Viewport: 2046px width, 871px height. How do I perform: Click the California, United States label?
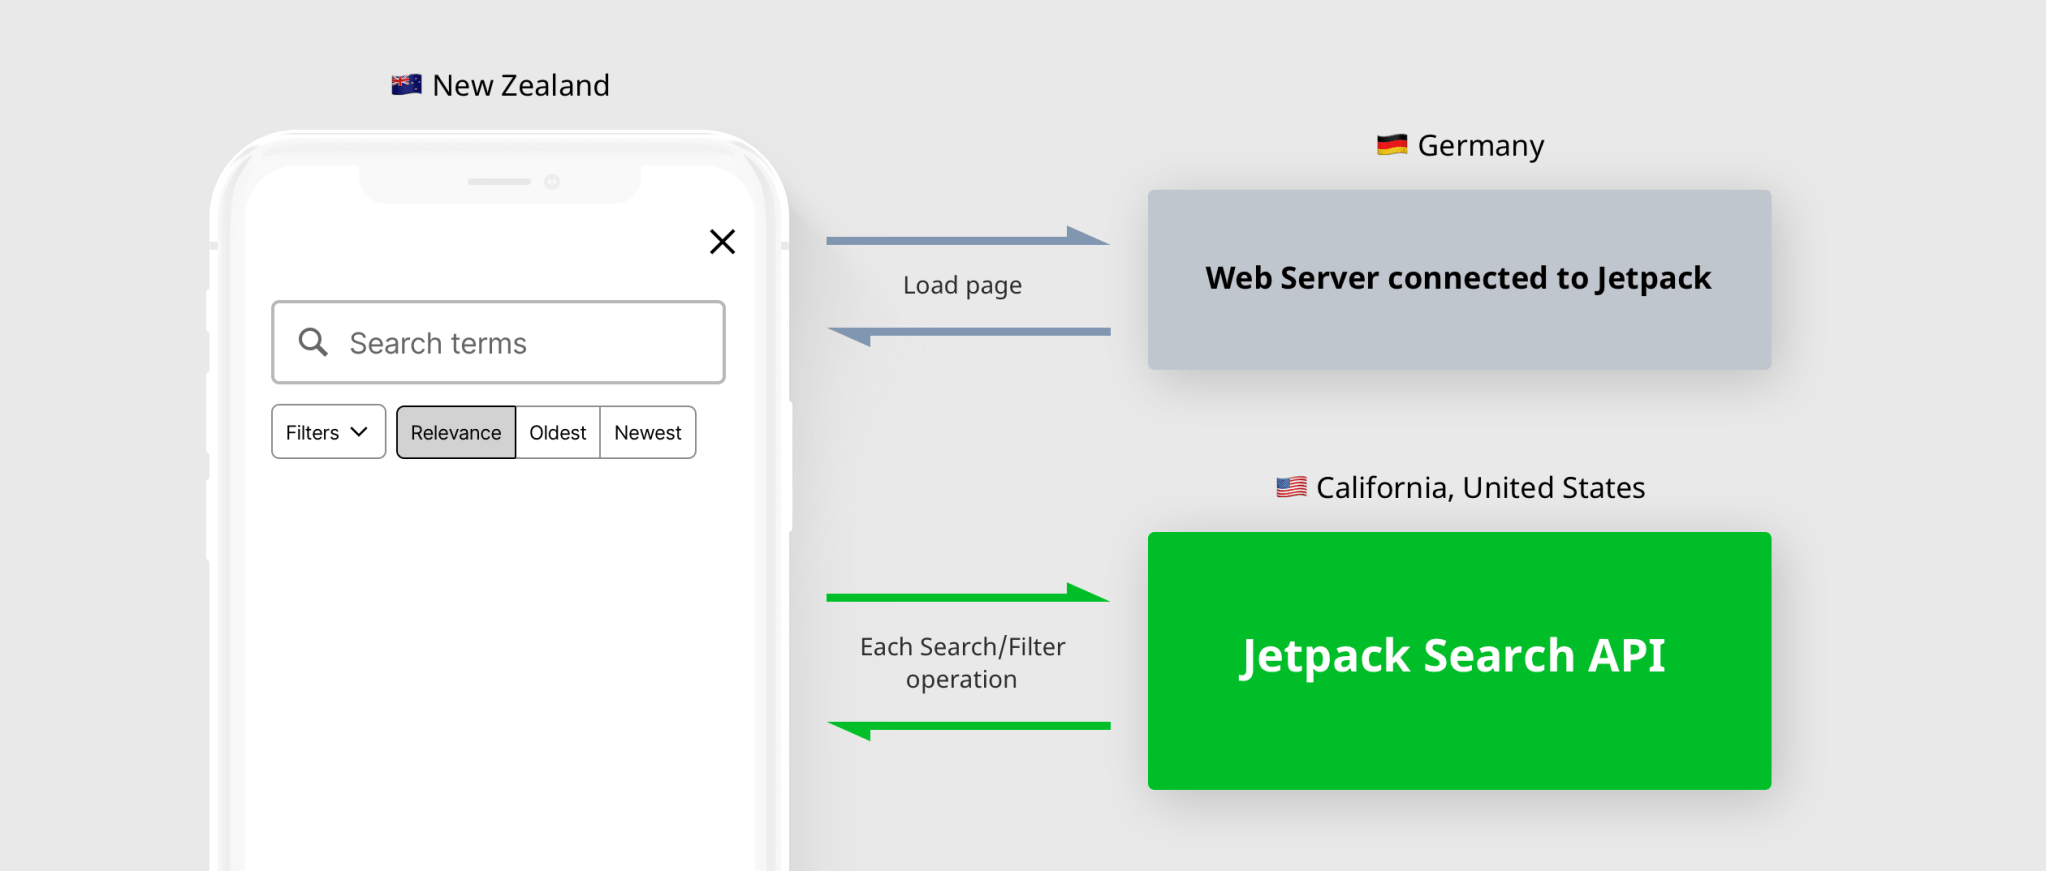click(1480, 487)
